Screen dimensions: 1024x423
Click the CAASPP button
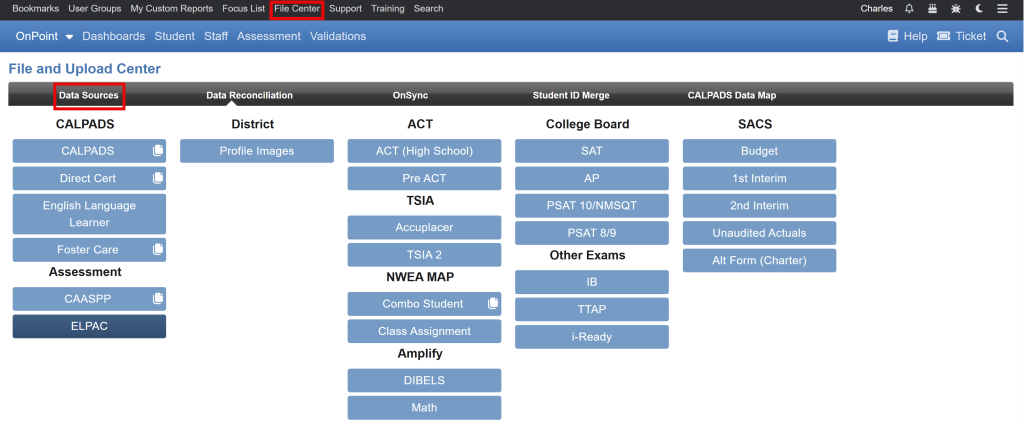click(89, 299)
